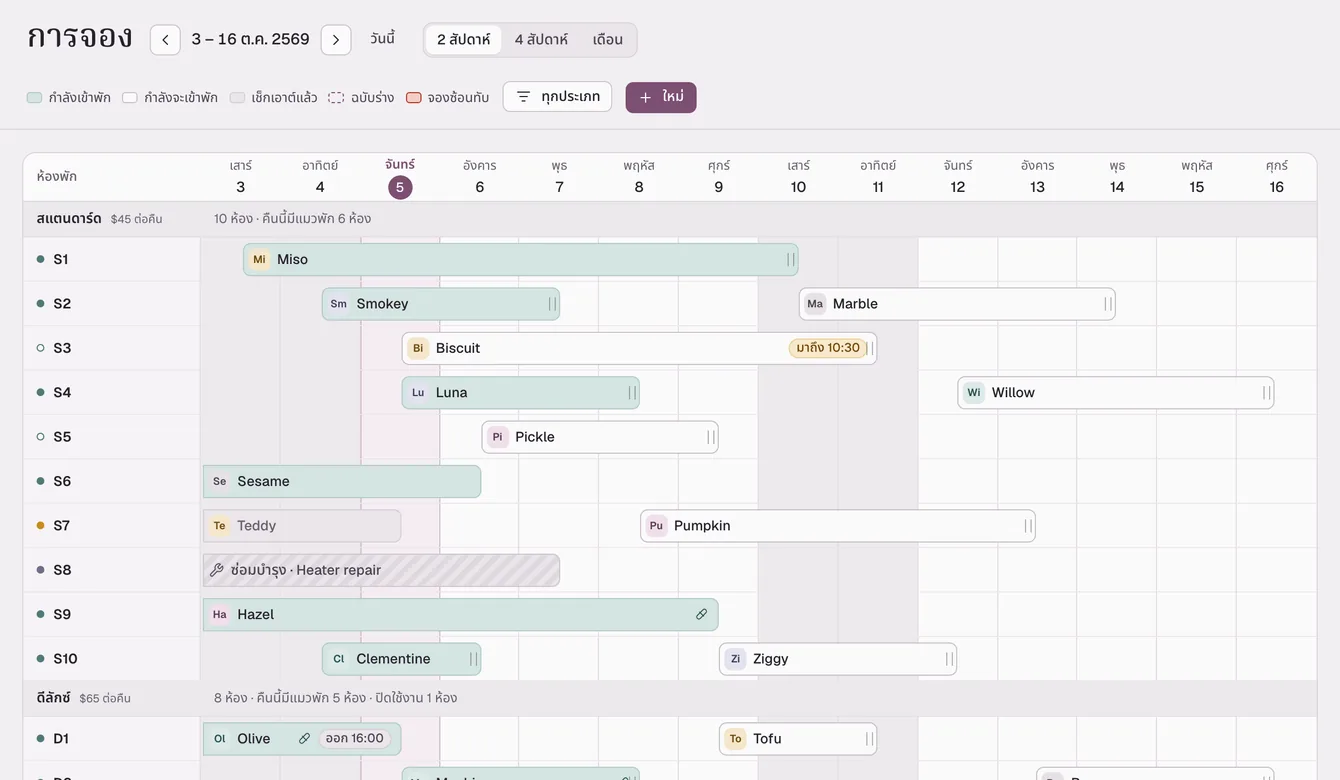Click the date range "3 – 16 ต.ค. 2569"
The height and width of the screenshot is (780, 1340).
[251, 40]
